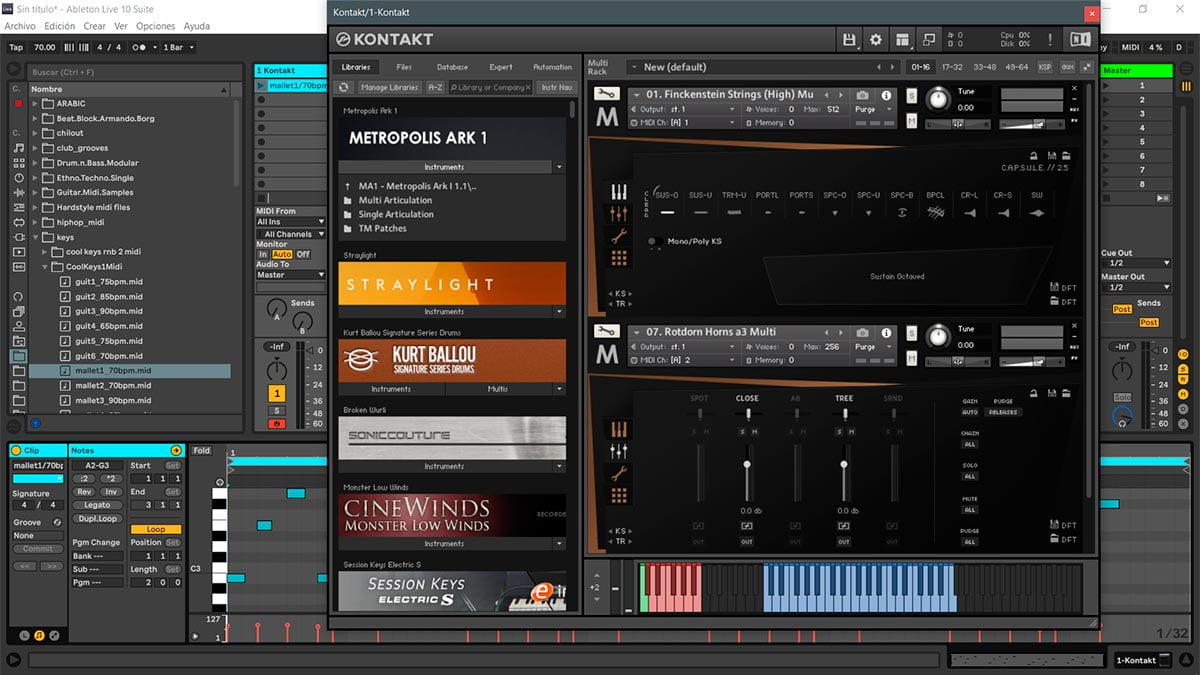Click Dupl.Loop button in clip notes
Screen dimensions: 1200x675
coord(98,518)
